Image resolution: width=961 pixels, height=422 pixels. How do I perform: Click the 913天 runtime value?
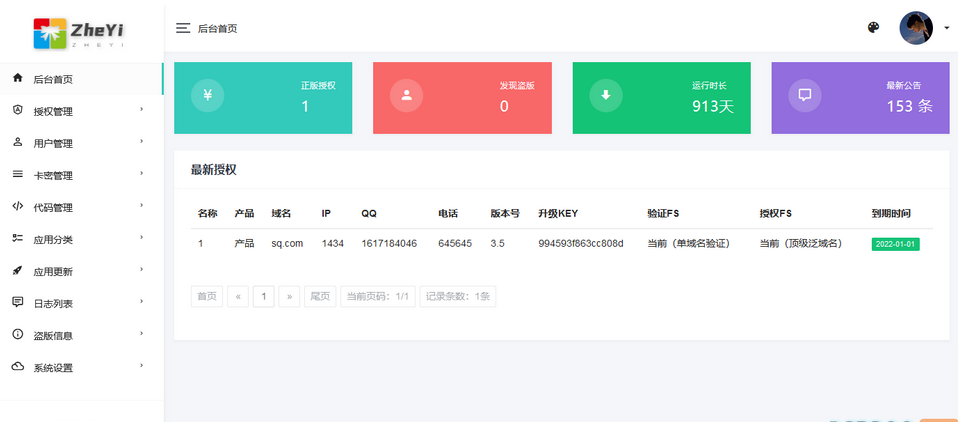[713, 107]
